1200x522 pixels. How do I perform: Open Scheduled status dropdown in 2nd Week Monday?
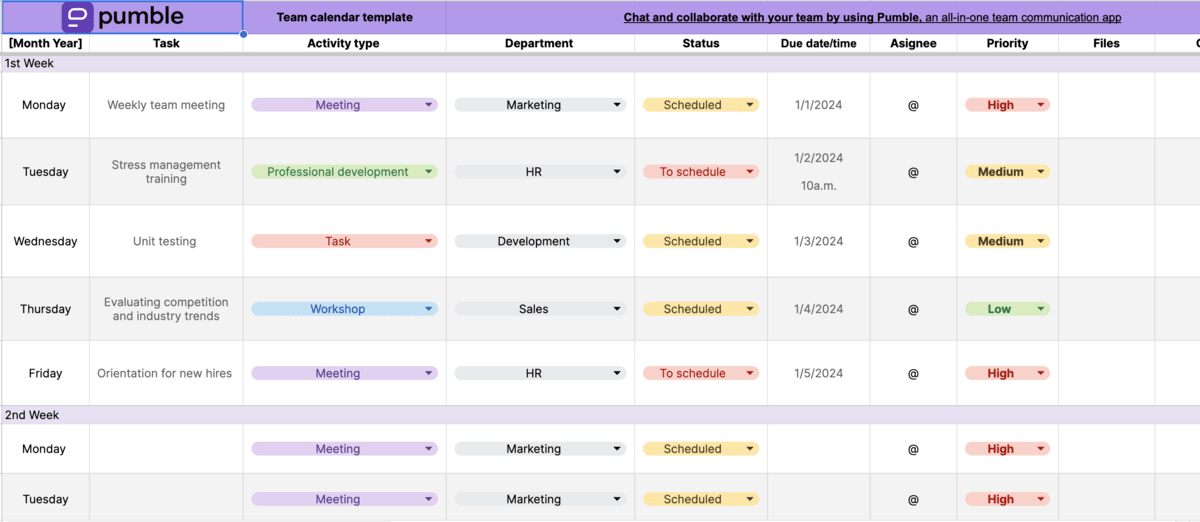coord(701,449)
